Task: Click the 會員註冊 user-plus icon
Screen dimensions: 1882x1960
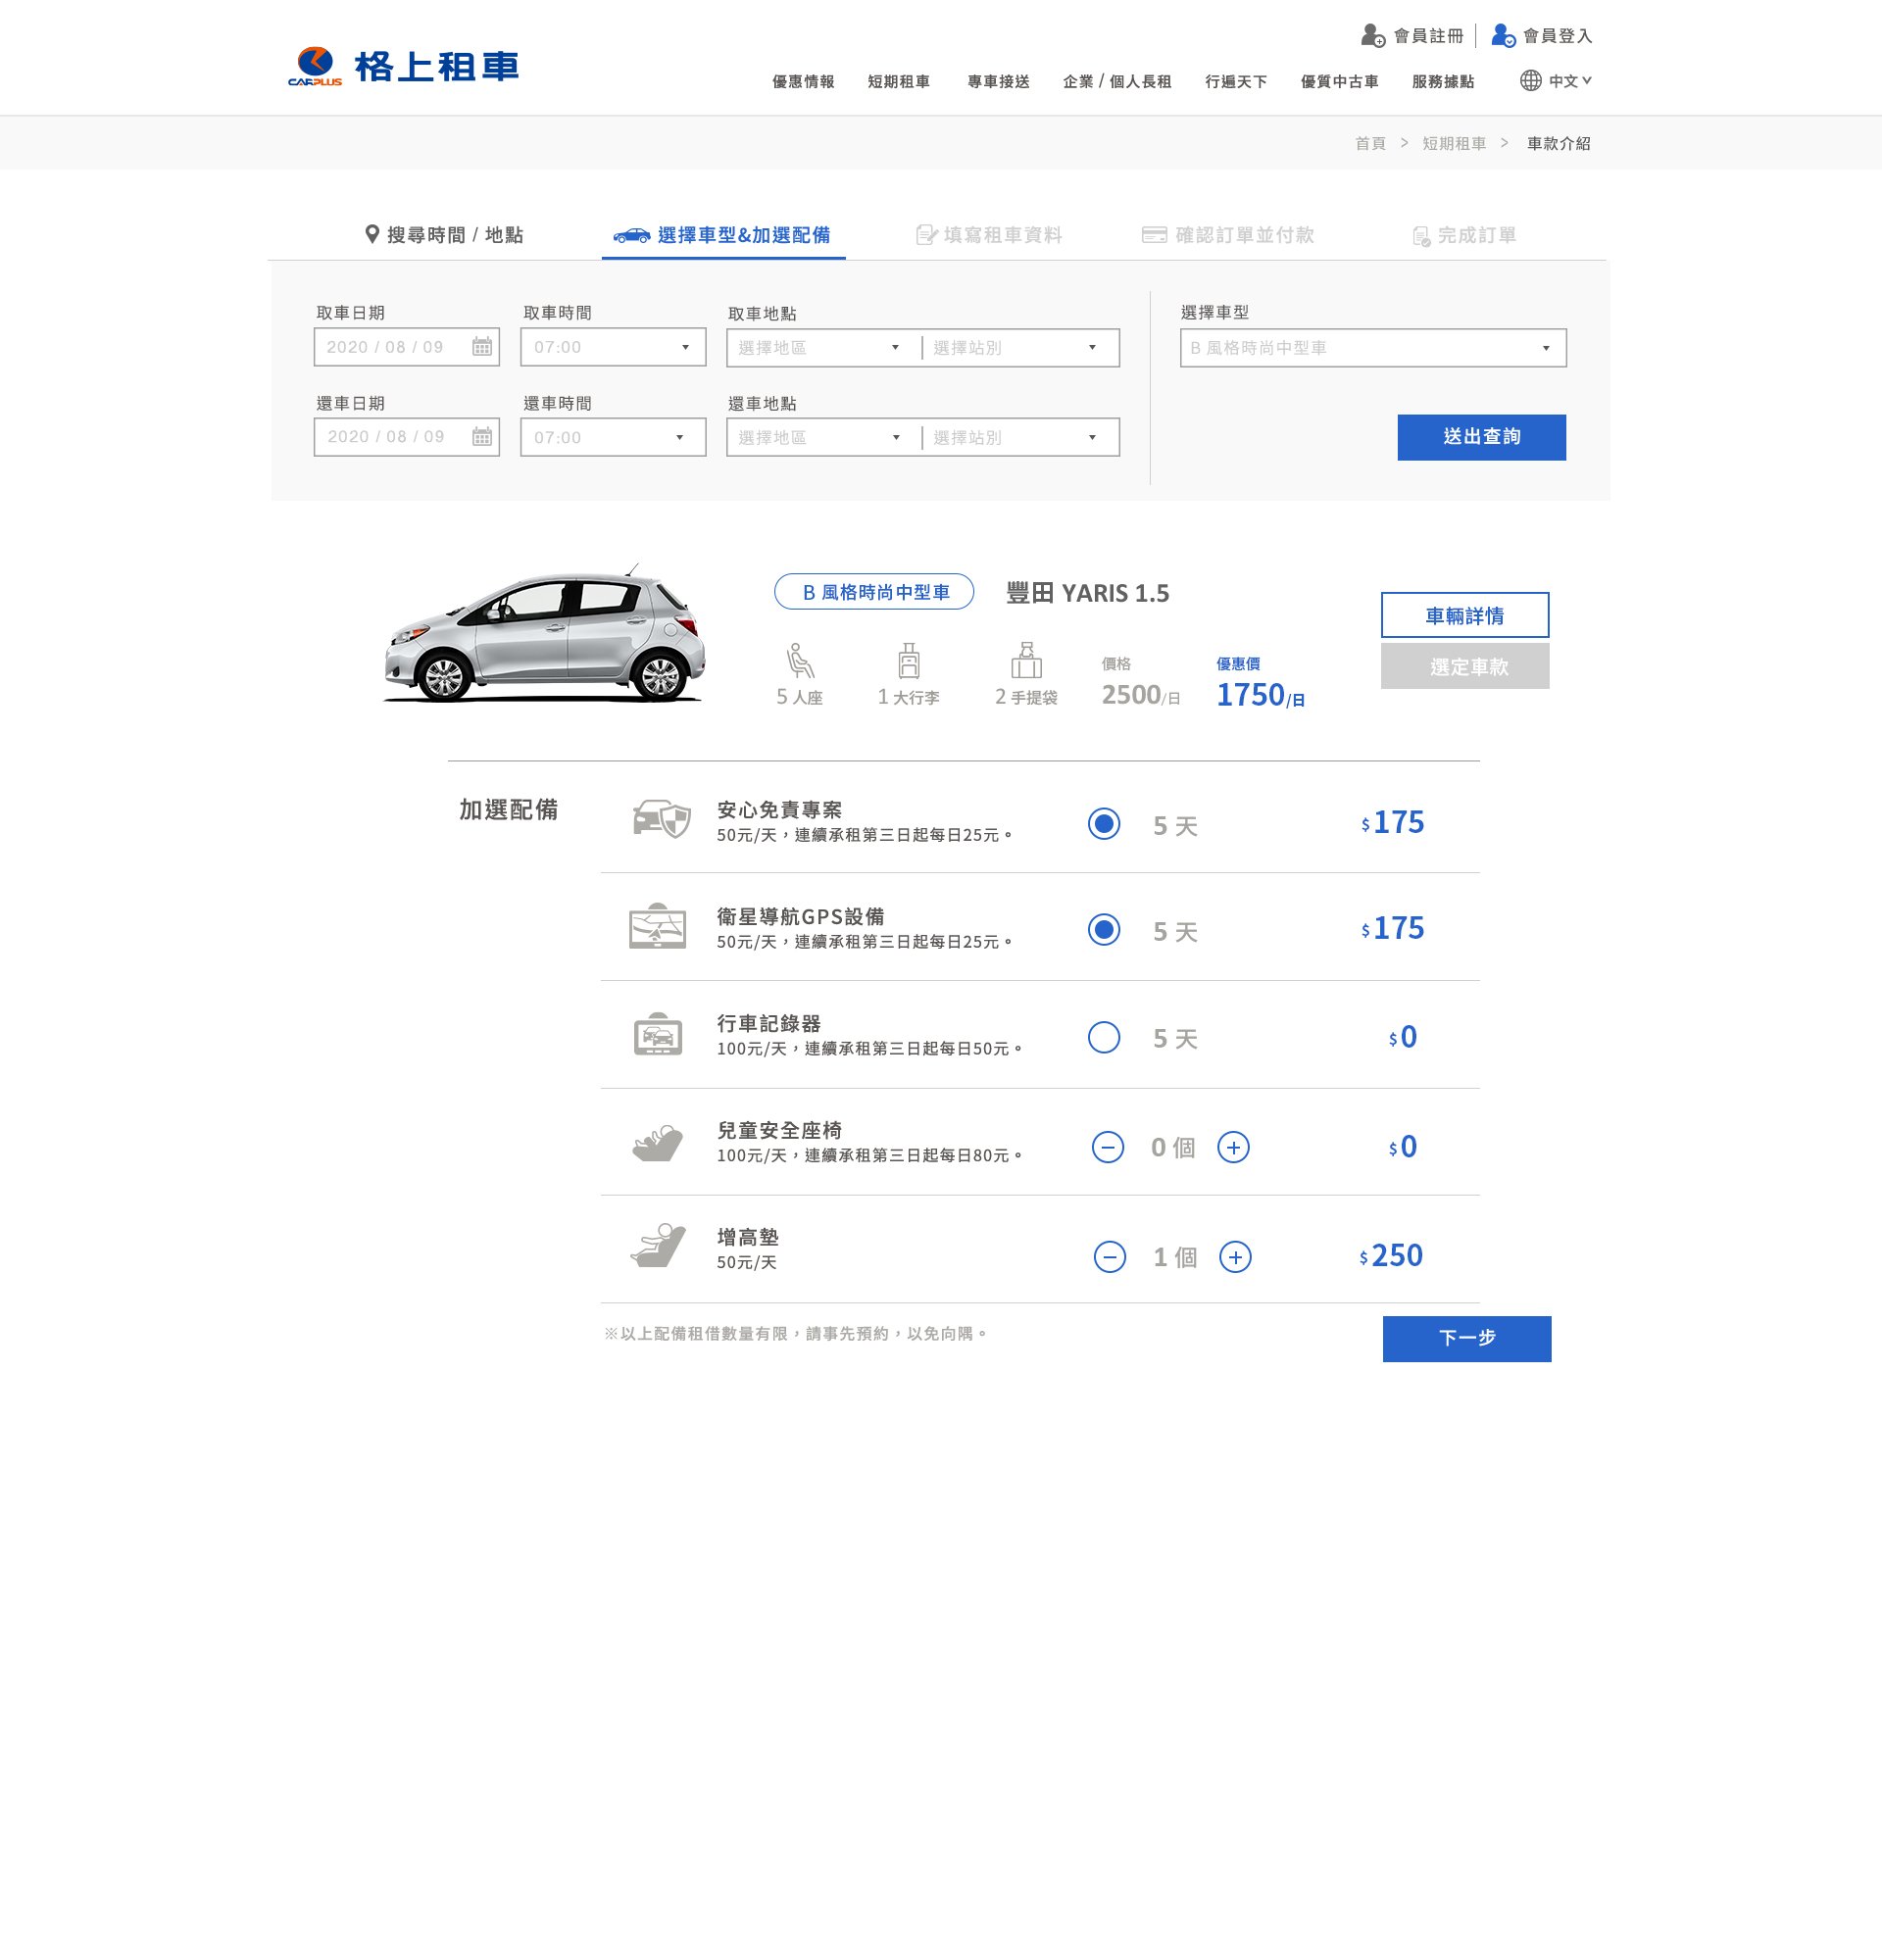Action: pyautogui.click(x=1373, y=36)
